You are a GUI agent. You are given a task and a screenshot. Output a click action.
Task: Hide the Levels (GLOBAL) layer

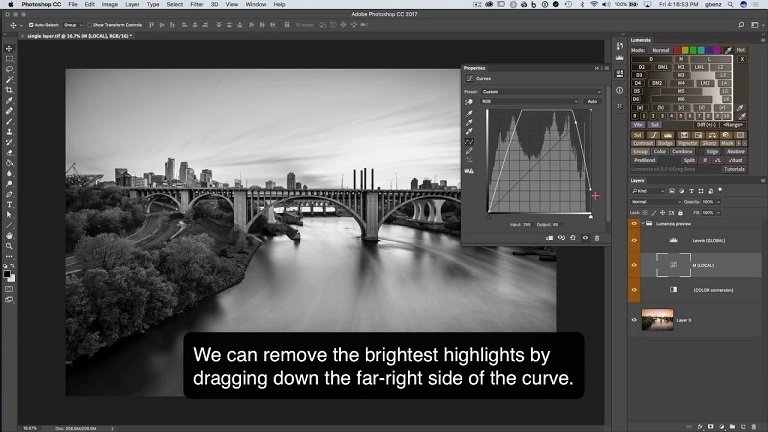click(634, 240)
